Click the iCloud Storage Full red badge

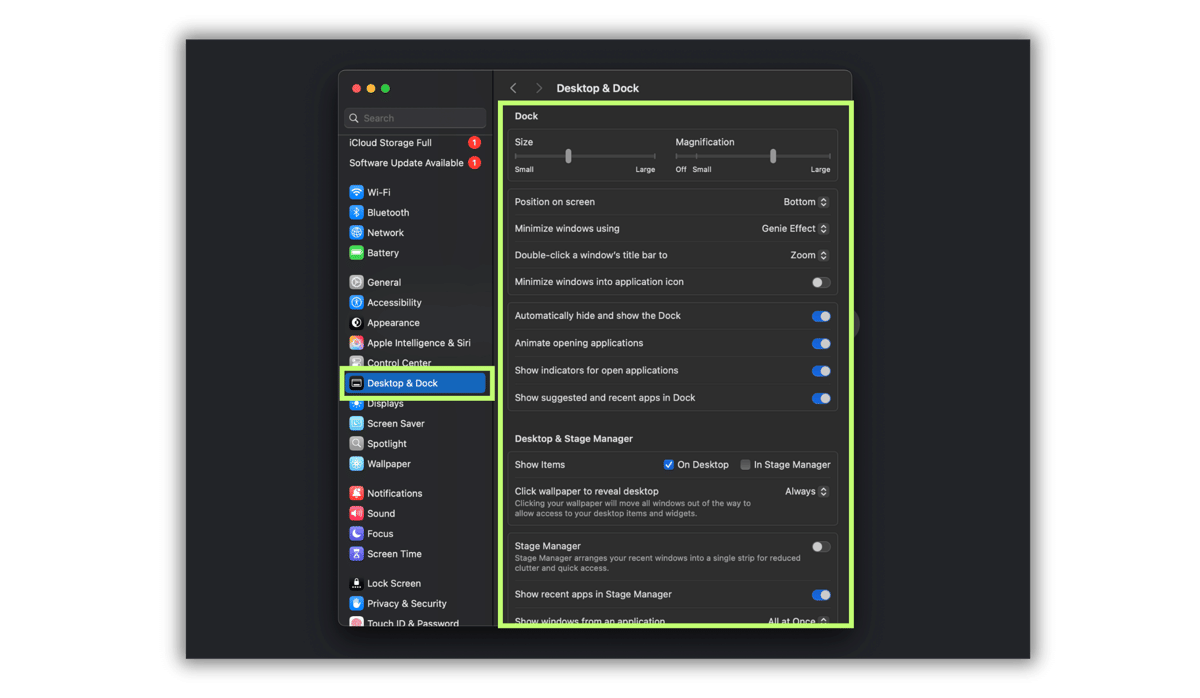pyautogui.click(x=474, y=143)
